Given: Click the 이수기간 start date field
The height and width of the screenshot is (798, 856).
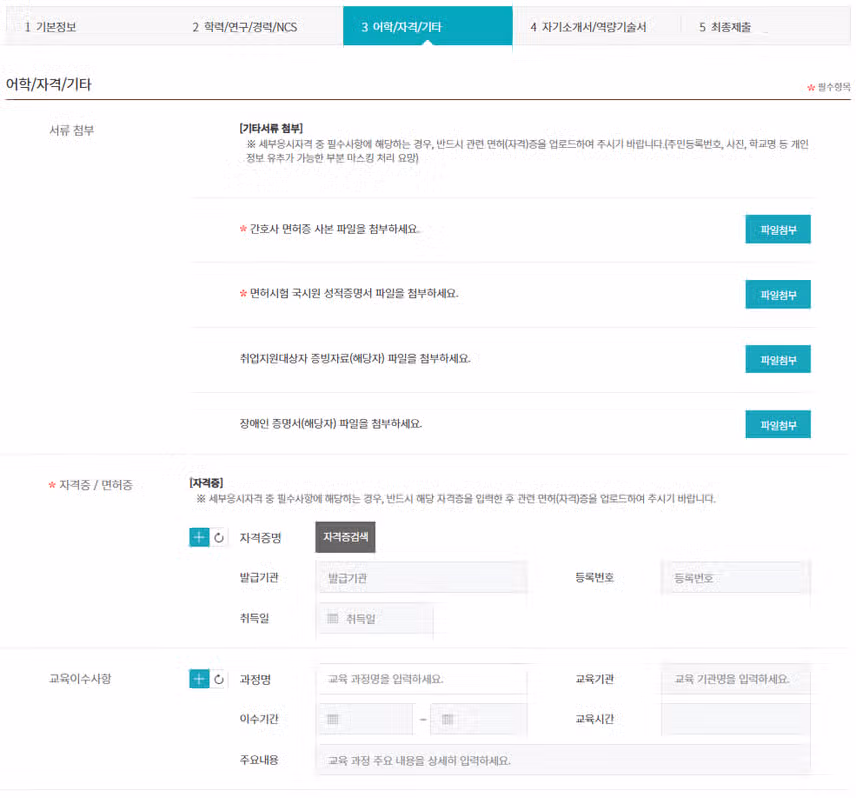Looking at the screenshot, I should [365, 719].
